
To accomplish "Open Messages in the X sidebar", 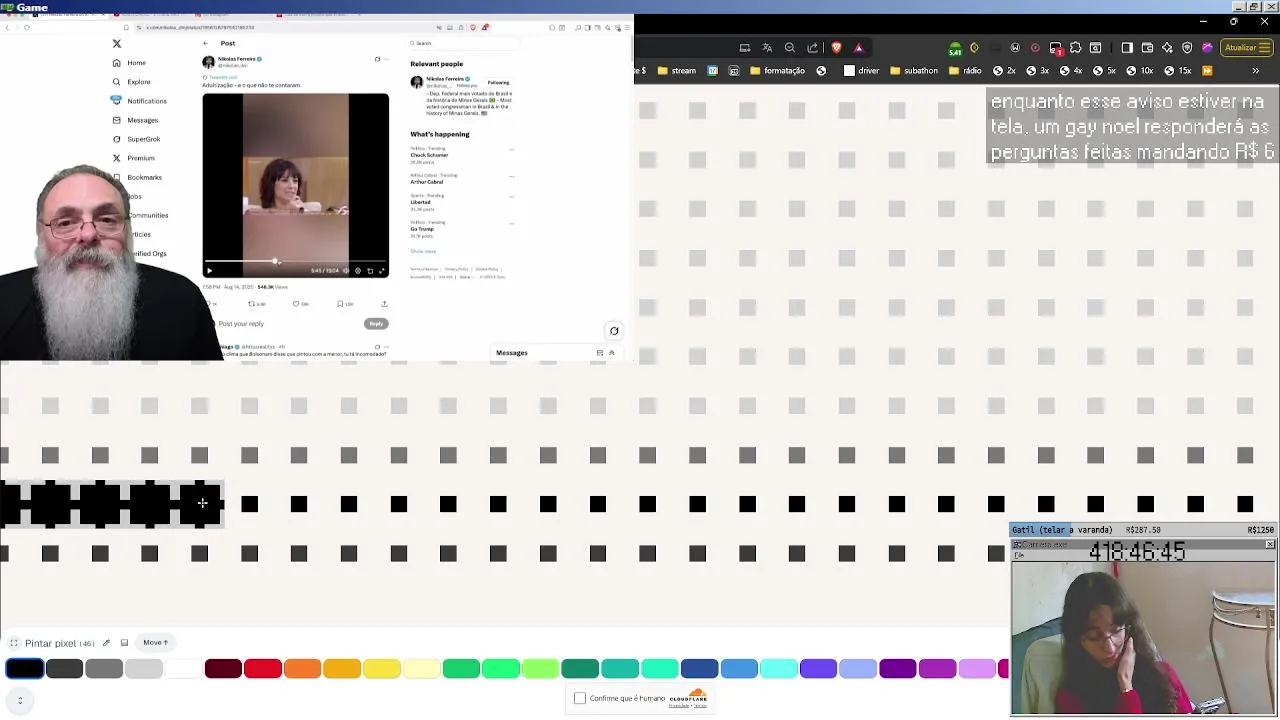I will coord(135,120).
